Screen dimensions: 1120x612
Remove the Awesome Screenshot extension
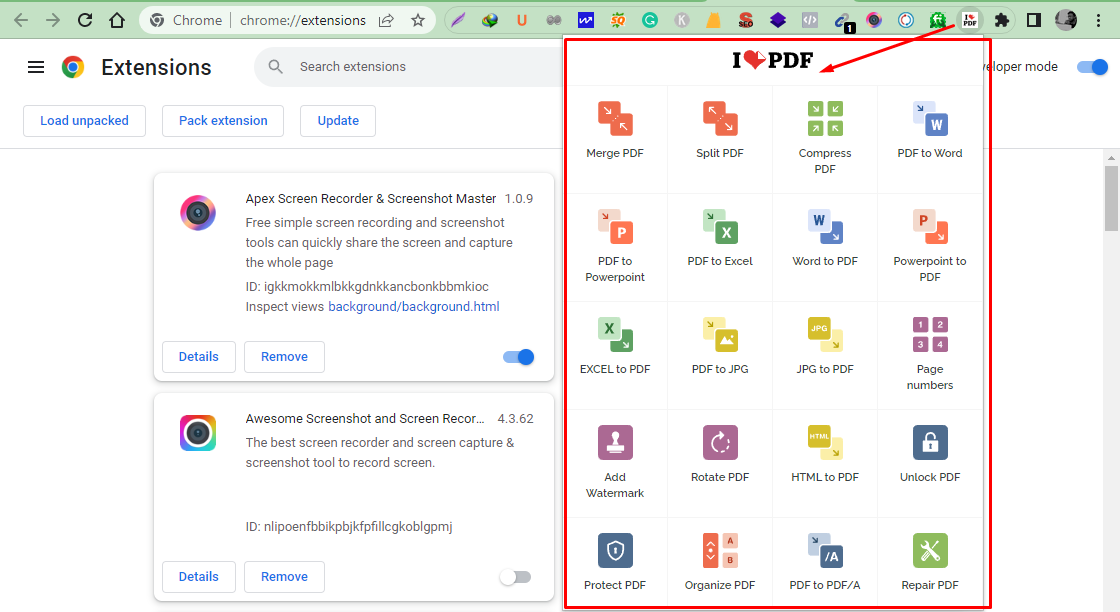tap(284, 577)
